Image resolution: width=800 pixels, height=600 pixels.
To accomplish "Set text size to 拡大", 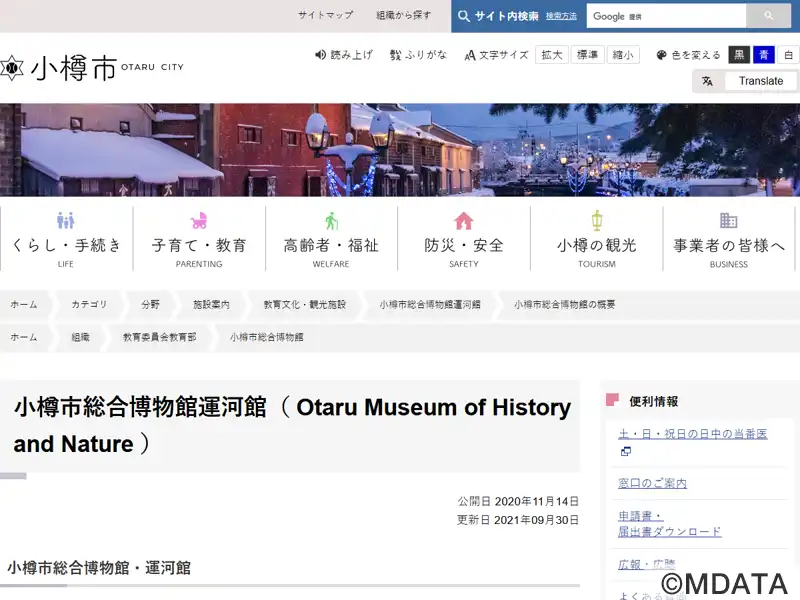I will point(551,55).
